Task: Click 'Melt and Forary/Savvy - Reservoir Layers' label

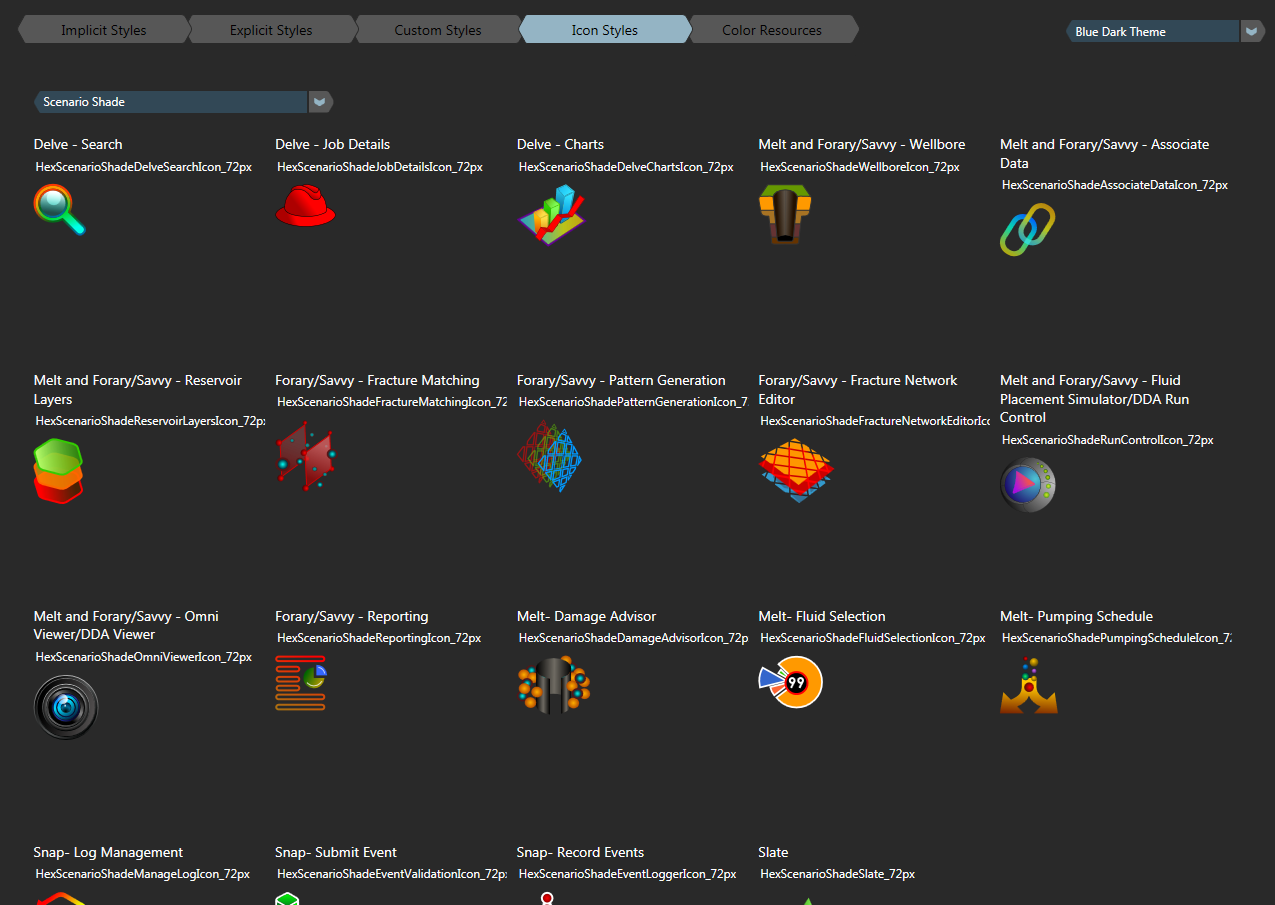Action: click(138, 390)
